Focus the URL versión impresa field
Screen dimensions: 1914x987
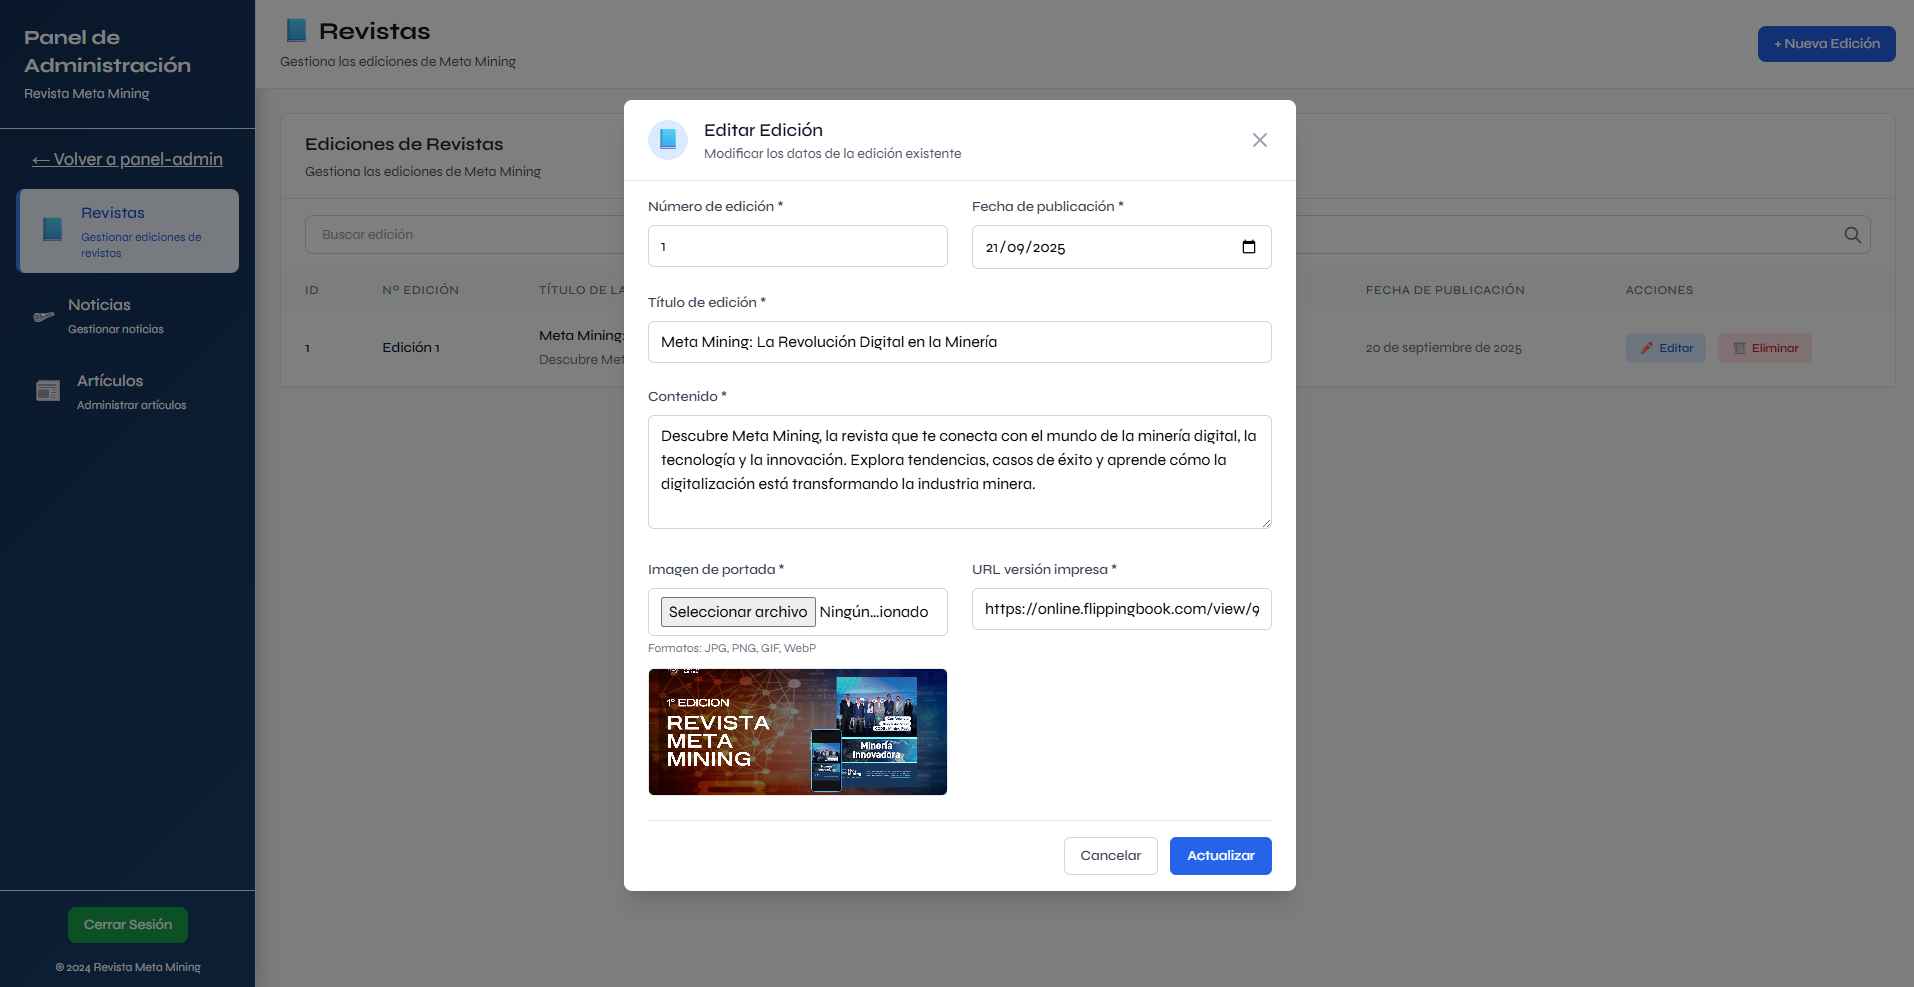(1121, 609)
